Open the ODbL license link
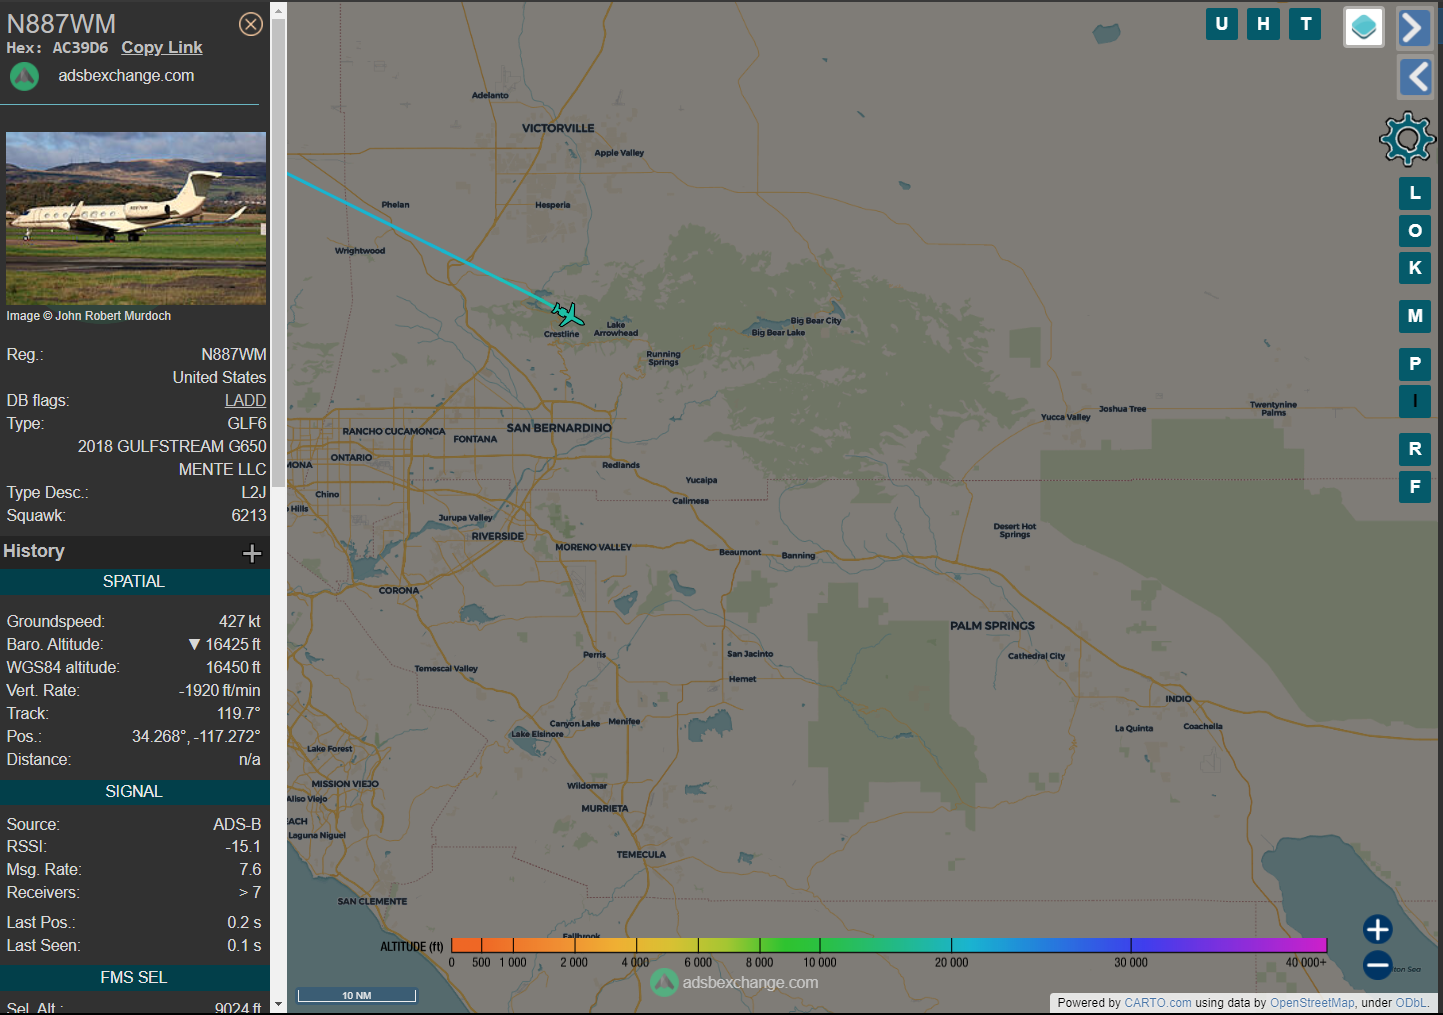 pyautogui.click(x=1411, y=1003)
